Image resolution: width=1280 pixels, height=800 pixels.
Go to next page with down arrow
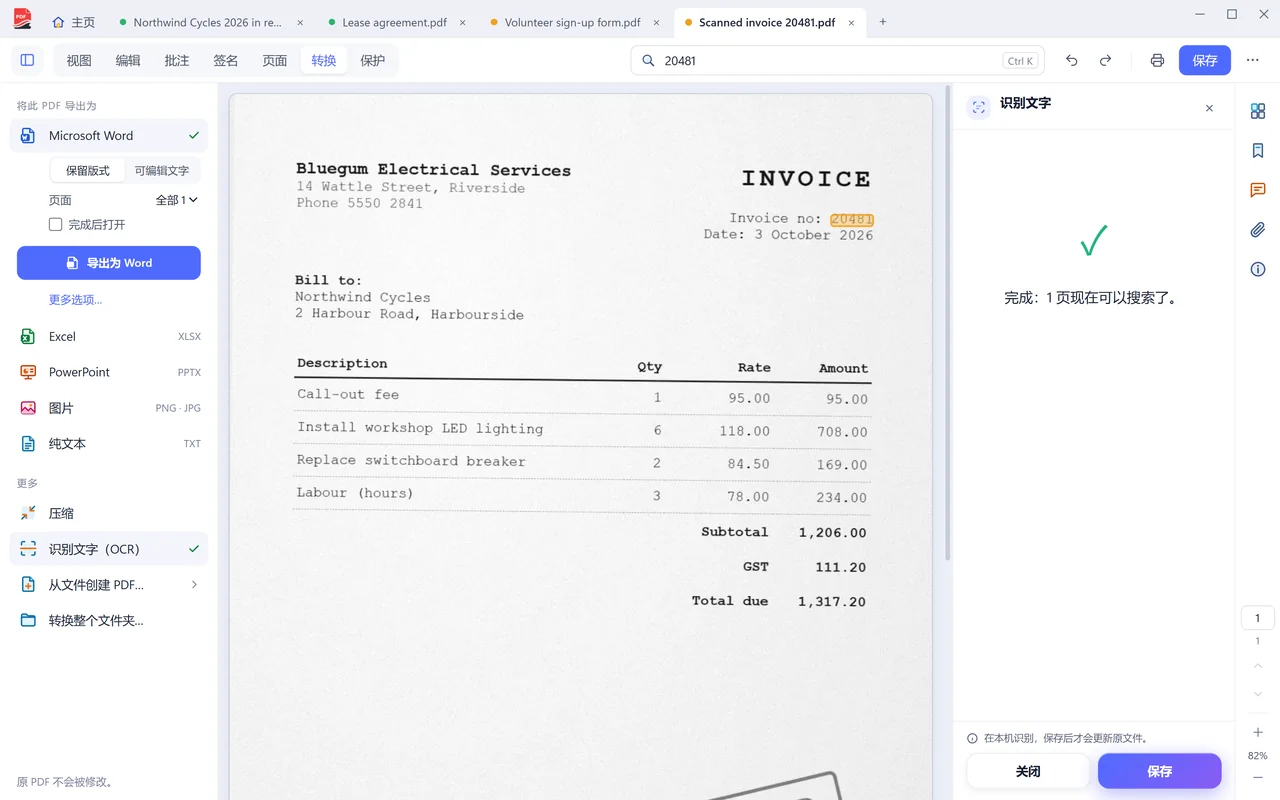[x=1258, y=694]
